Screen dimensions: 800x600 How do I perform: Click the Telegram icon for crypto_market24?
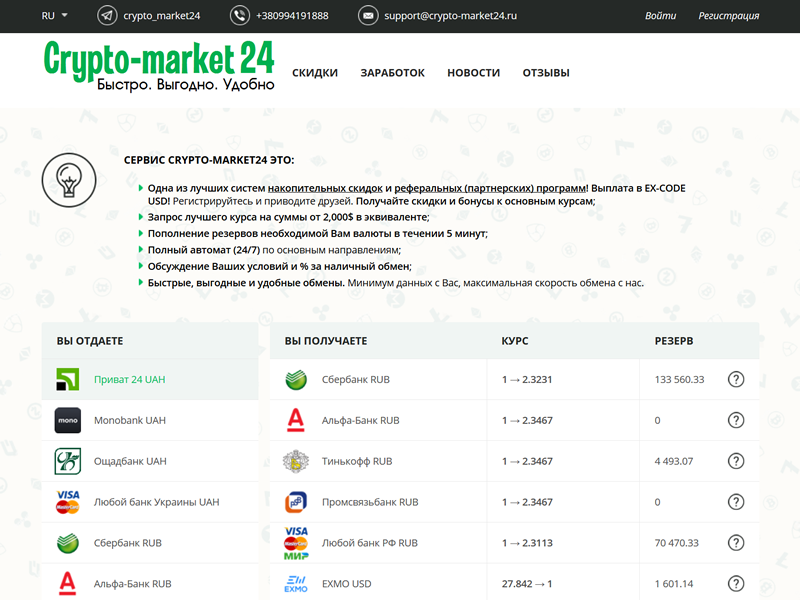107,16
